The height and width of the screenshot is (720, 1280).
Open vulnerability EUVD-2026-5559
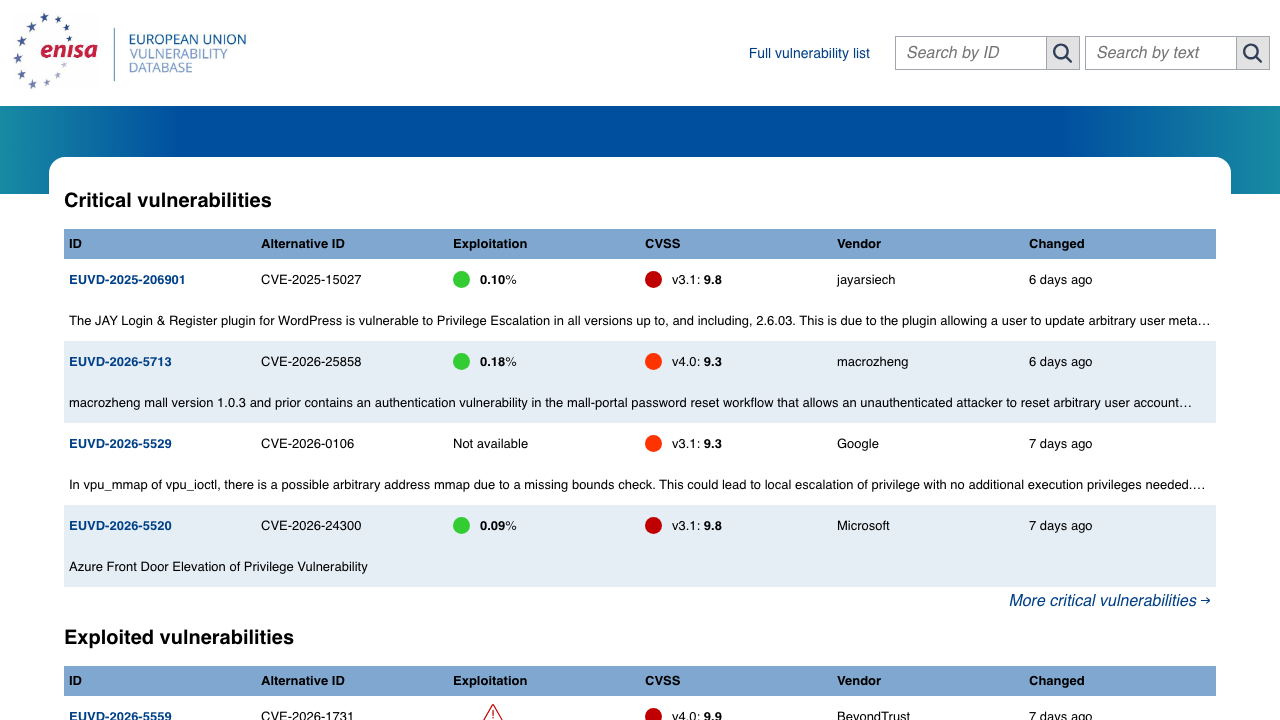(120, 715)
